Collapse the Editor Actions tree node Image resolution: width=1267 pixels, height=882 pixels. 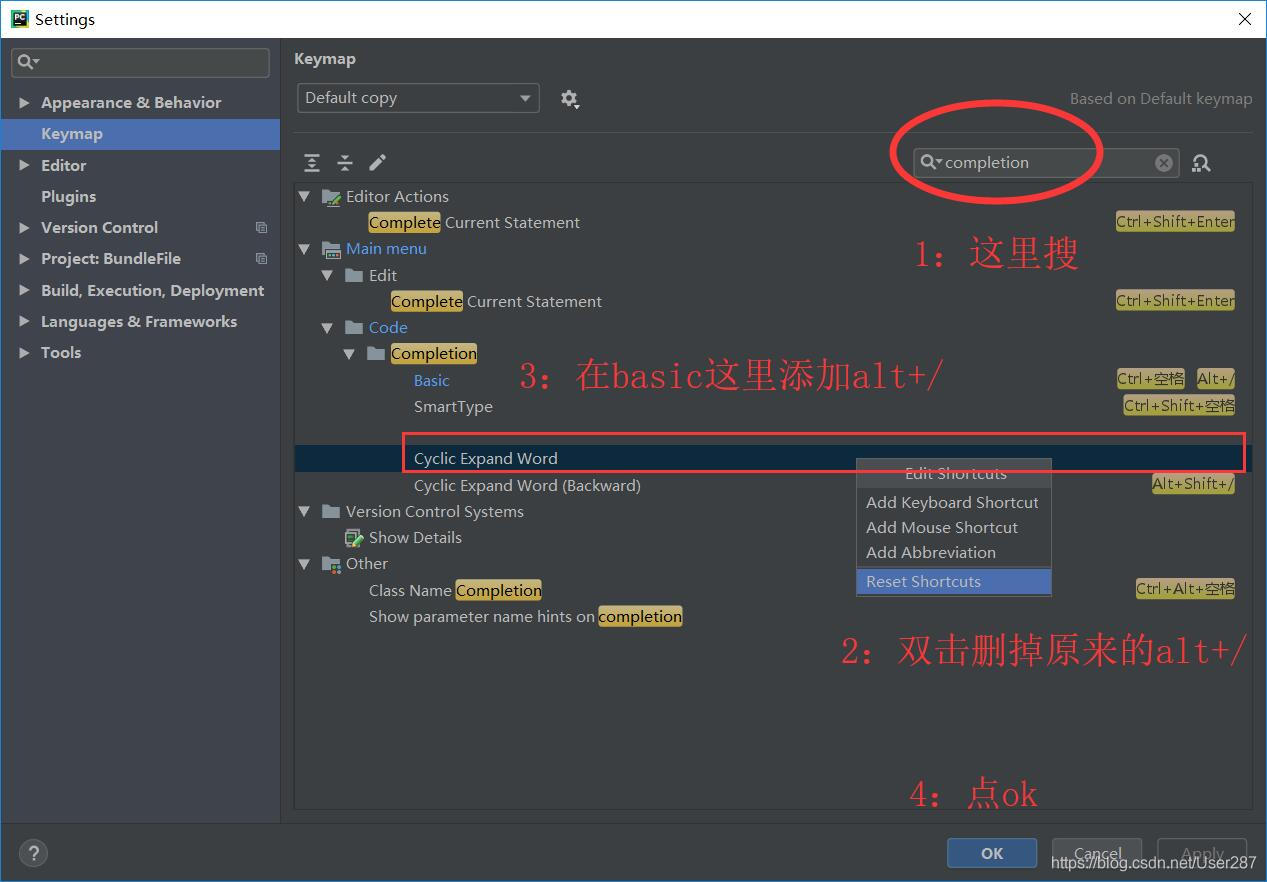click(x=305, y=197)
